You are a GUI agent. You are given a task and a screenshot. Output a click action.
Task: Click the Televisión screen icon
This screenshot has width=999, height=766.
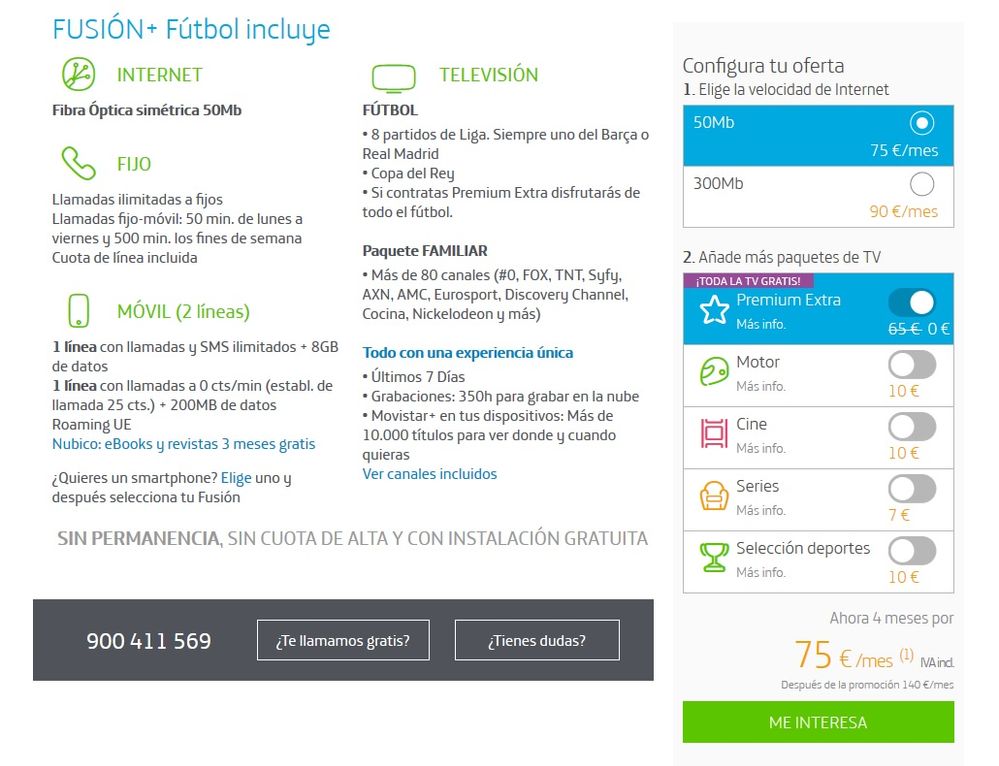(393, 77)
